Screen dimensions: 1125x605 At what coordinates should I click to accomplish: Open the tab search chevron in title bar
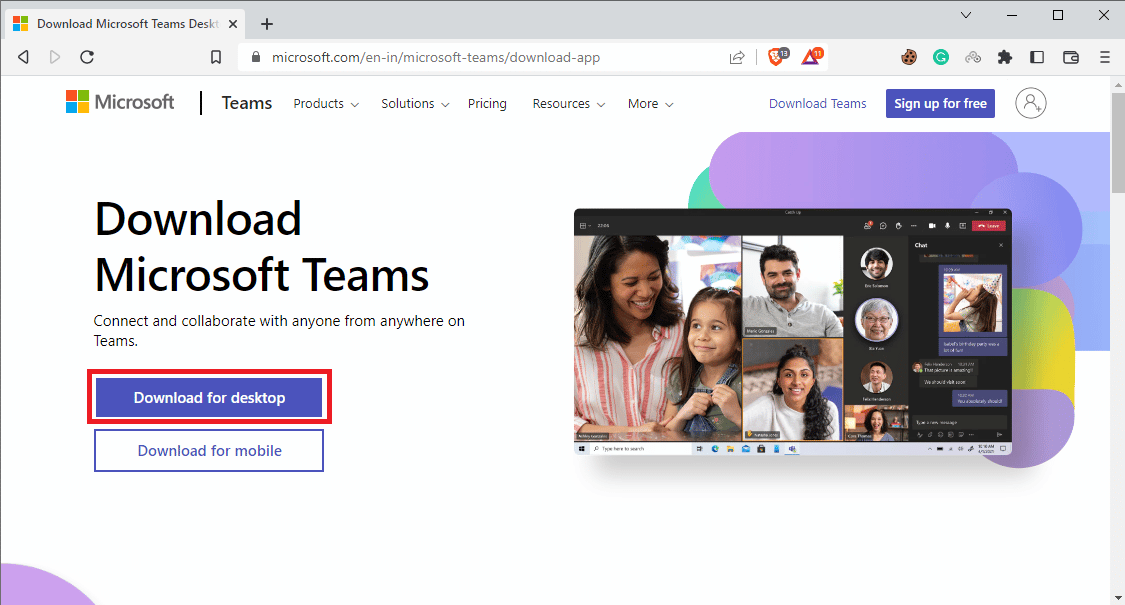click(x=966, y=15)
